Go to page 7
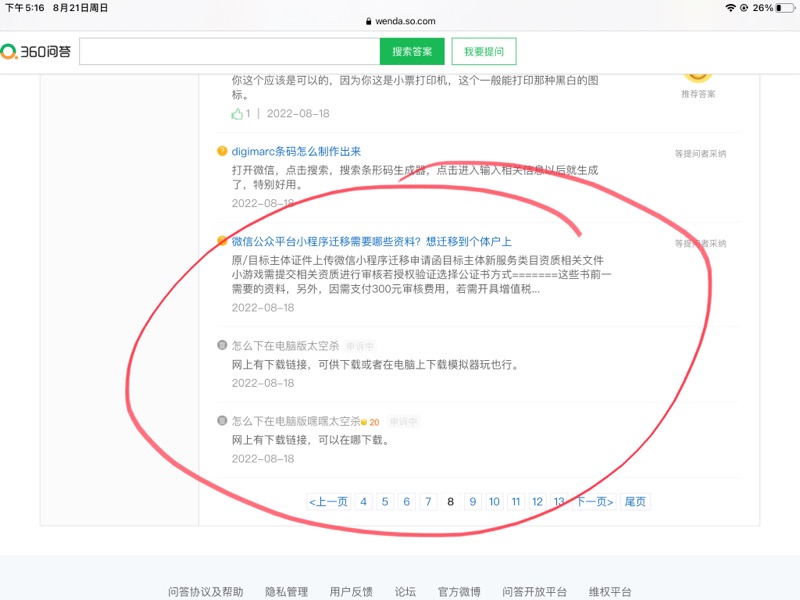Image resolution: width=800 pixels, height=600 pixels. click(x=429, y=502)
